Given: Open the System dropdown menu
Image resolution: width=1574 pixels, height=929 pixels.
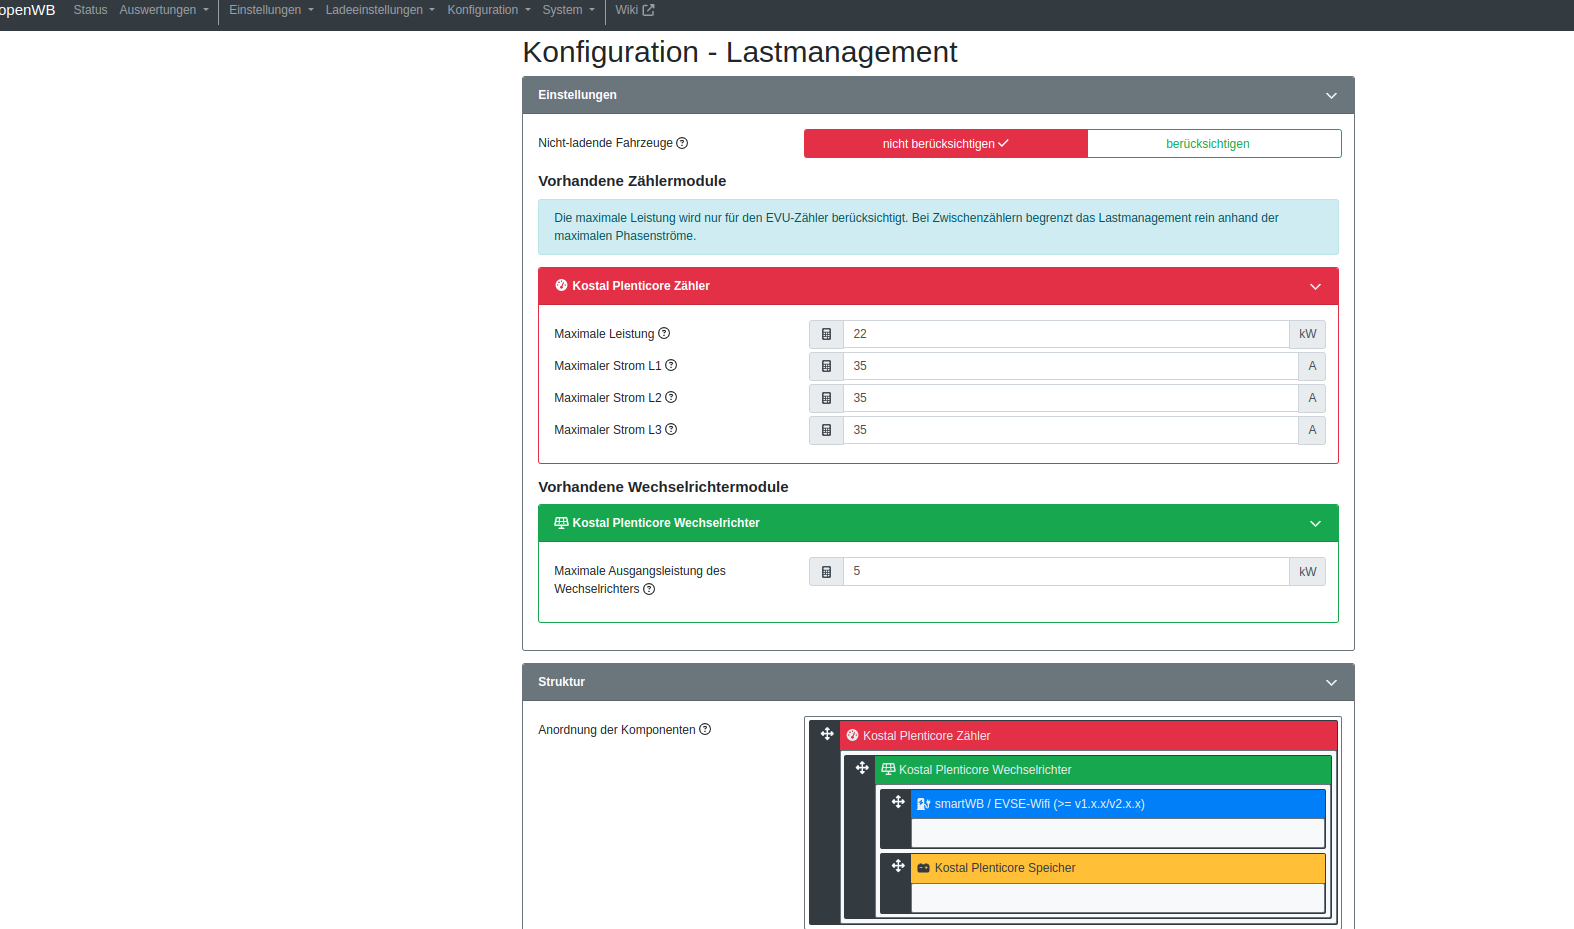Looking at the screenshot, I should (568, 10).
